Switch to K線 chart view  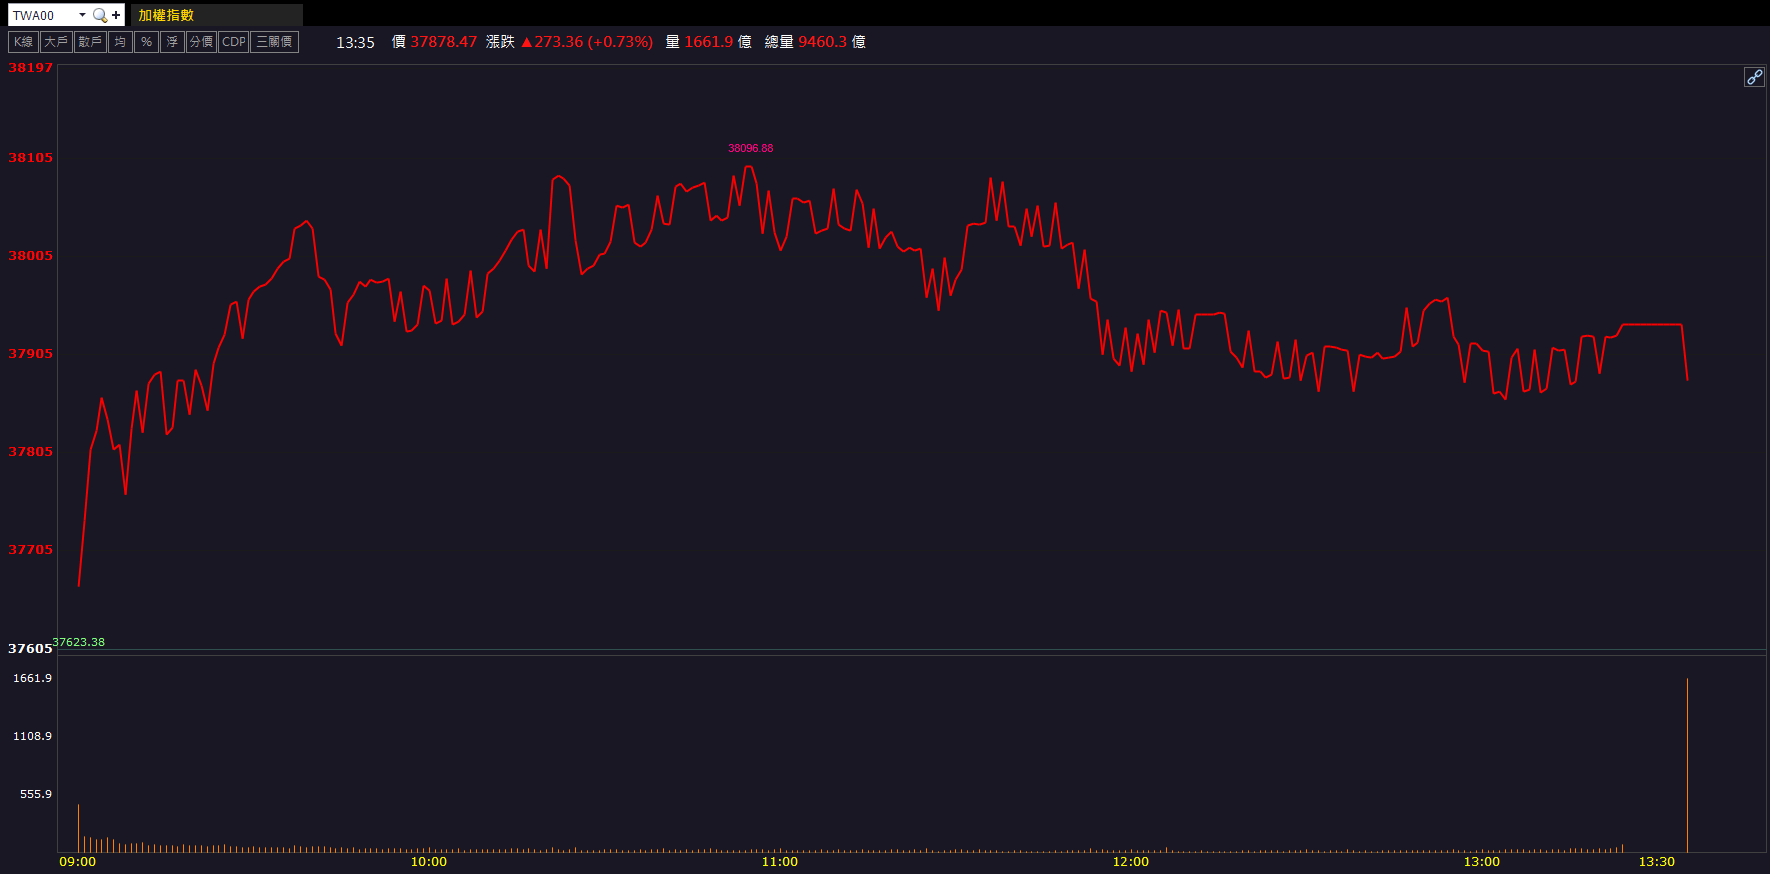23,42
